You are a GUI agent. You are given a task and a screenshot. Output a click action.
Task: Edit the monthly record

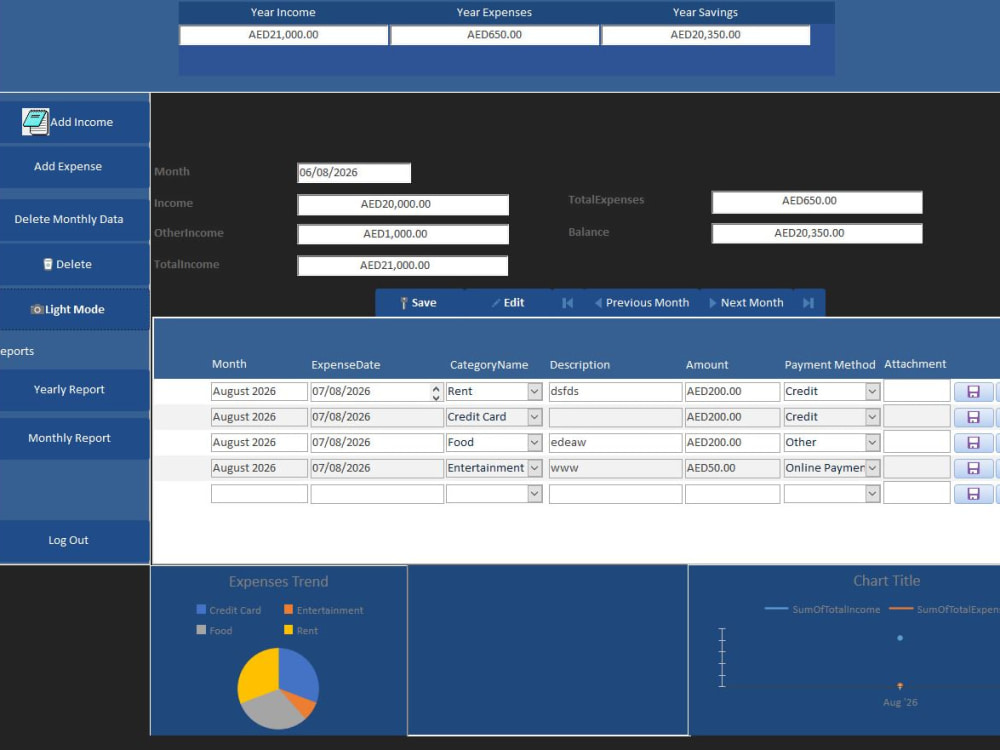point(508,303)
